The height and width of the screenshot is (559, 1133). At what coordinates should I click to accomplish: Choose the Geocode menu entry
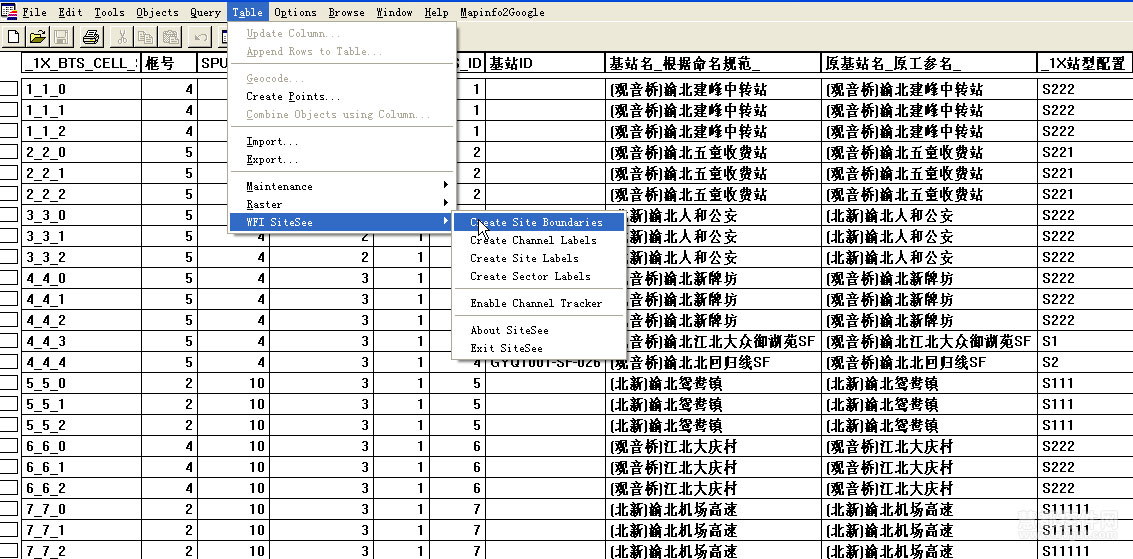(x=342, y=78)
